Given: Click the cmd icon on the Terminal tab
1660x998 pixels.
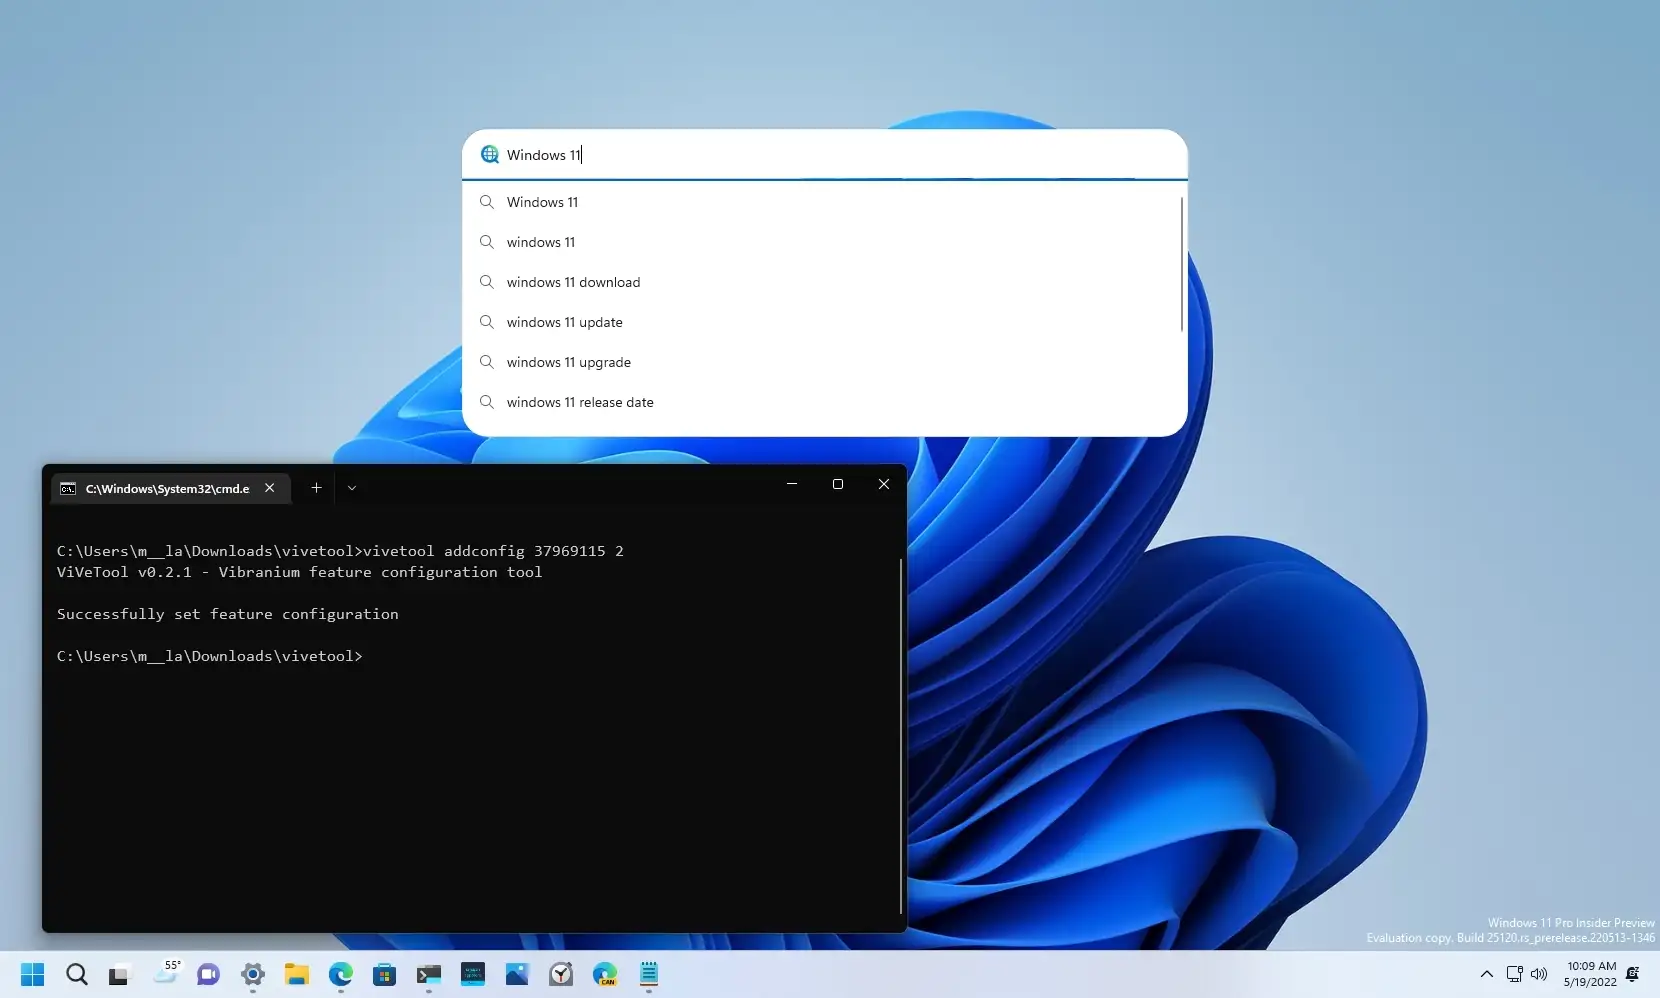Looking at the screenshot, I should 68,488.
